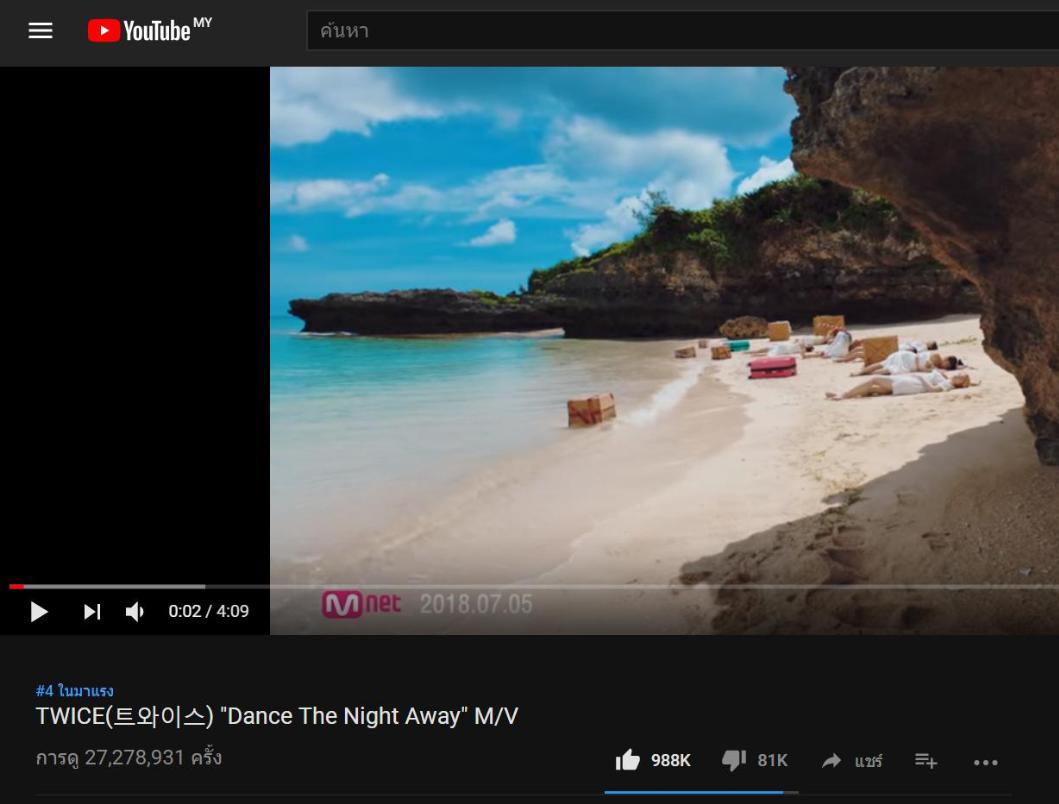Click the แชร์ share label
This screenshot has width=1059, height=804.
coord(869,761)
